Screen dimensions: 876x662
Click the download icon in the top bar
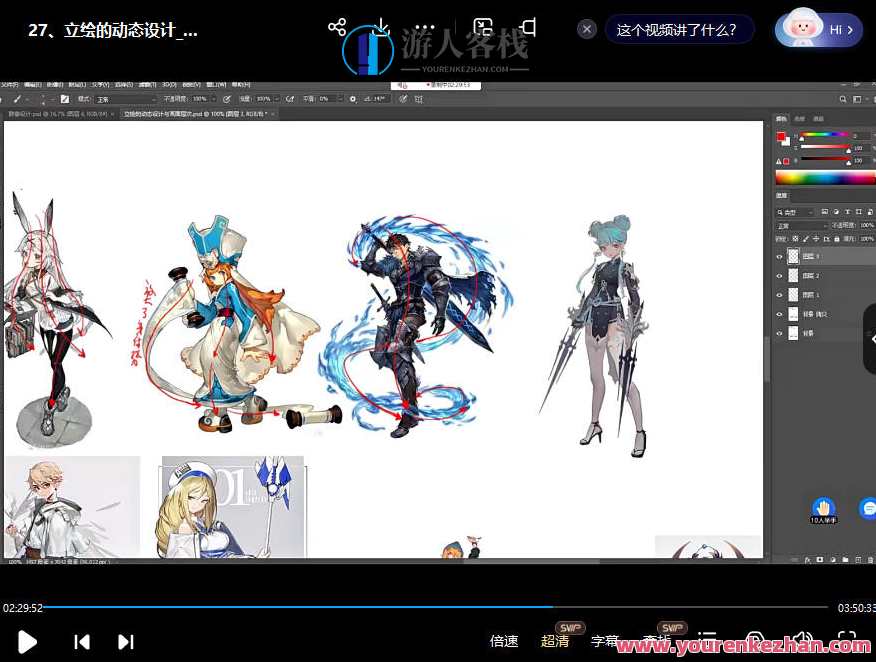(x=381, y=27)
